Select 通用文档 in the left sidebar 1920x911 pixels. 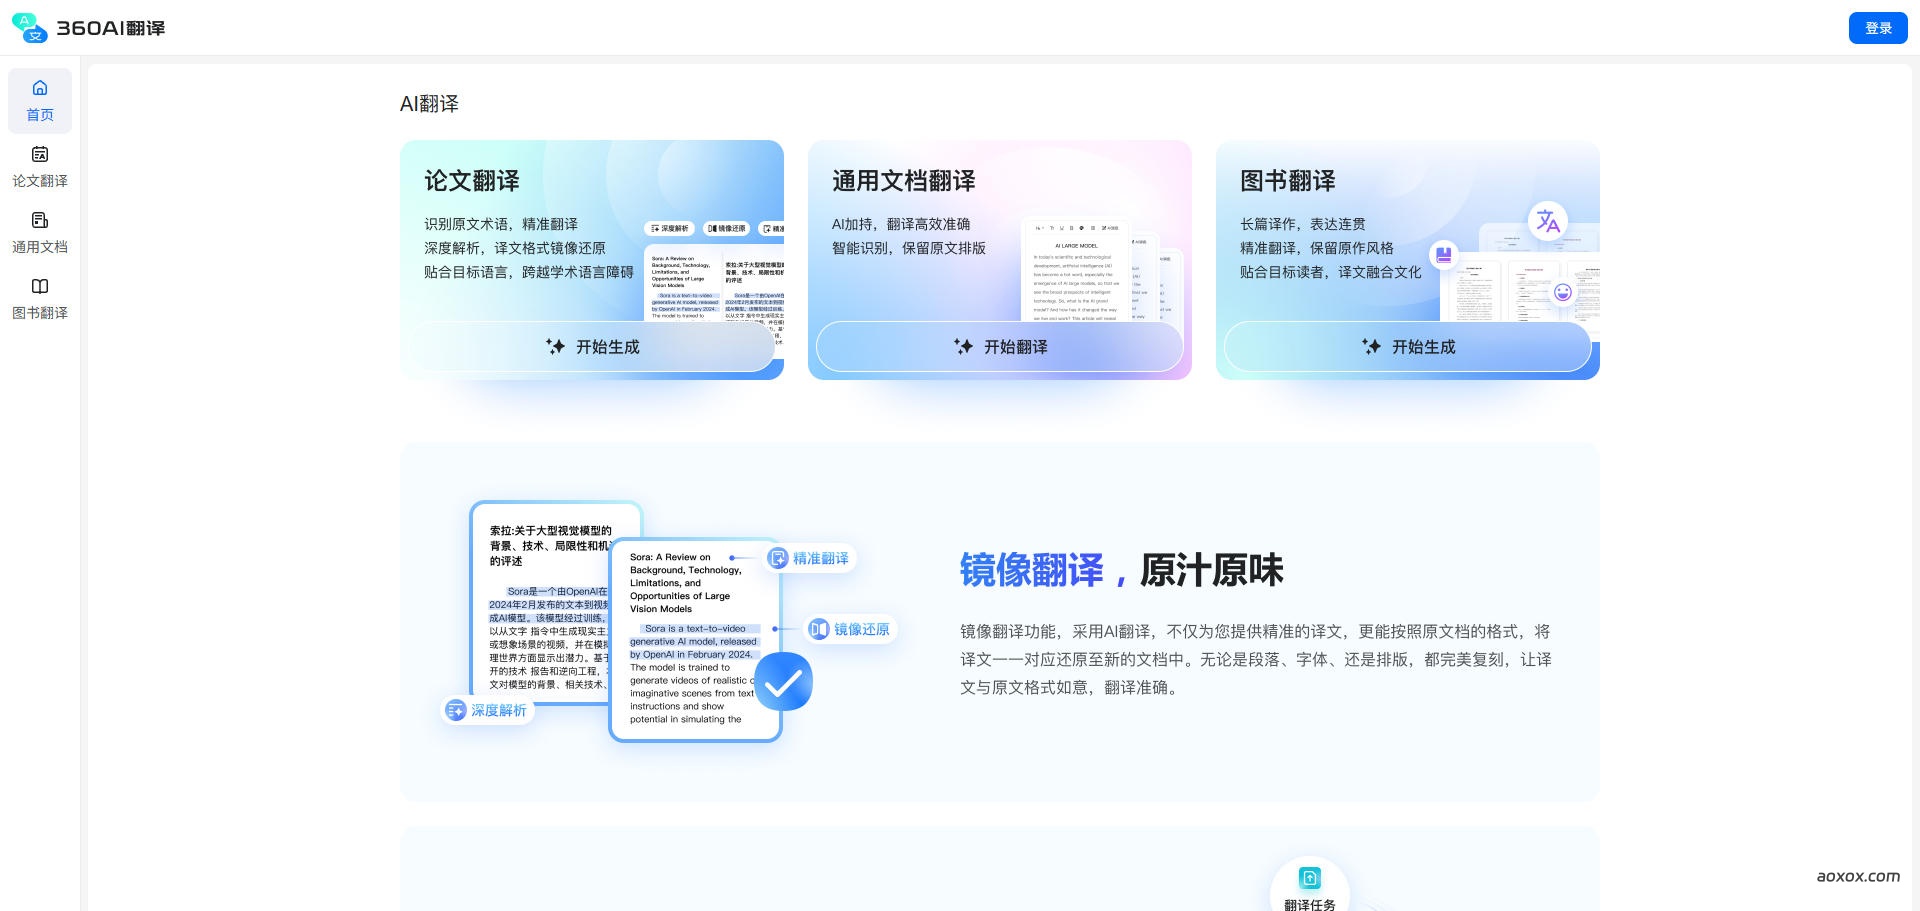pyautogui.click(x=40, y=233)
